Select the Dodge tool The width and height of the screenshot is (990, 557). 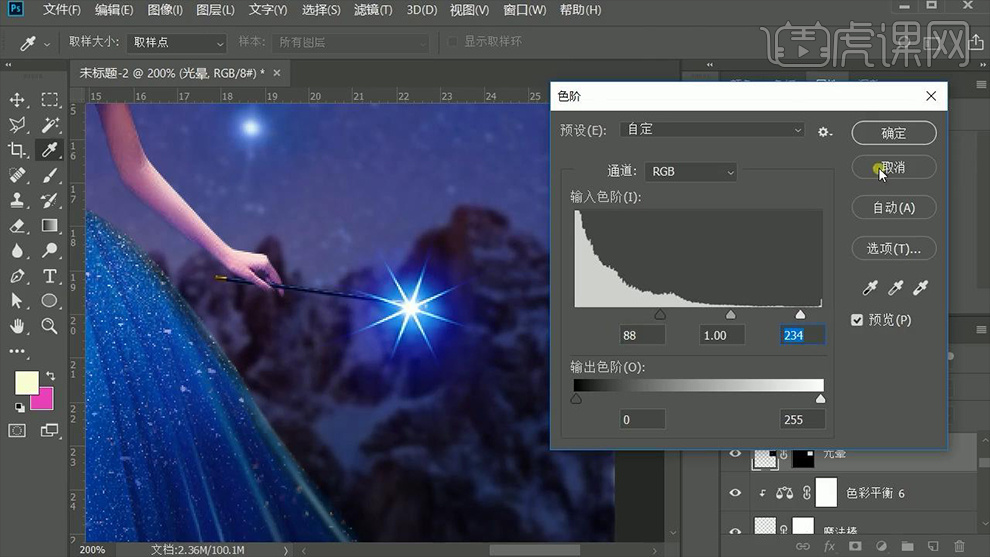pos(49,251)
